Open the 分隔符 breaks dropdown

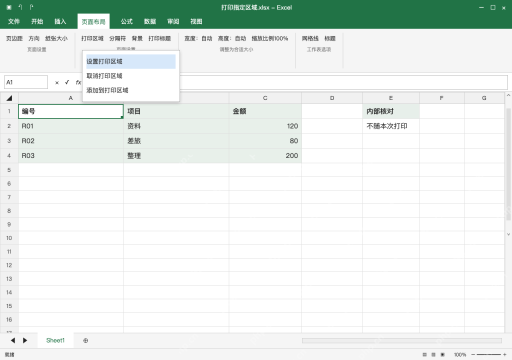point(118,39)
